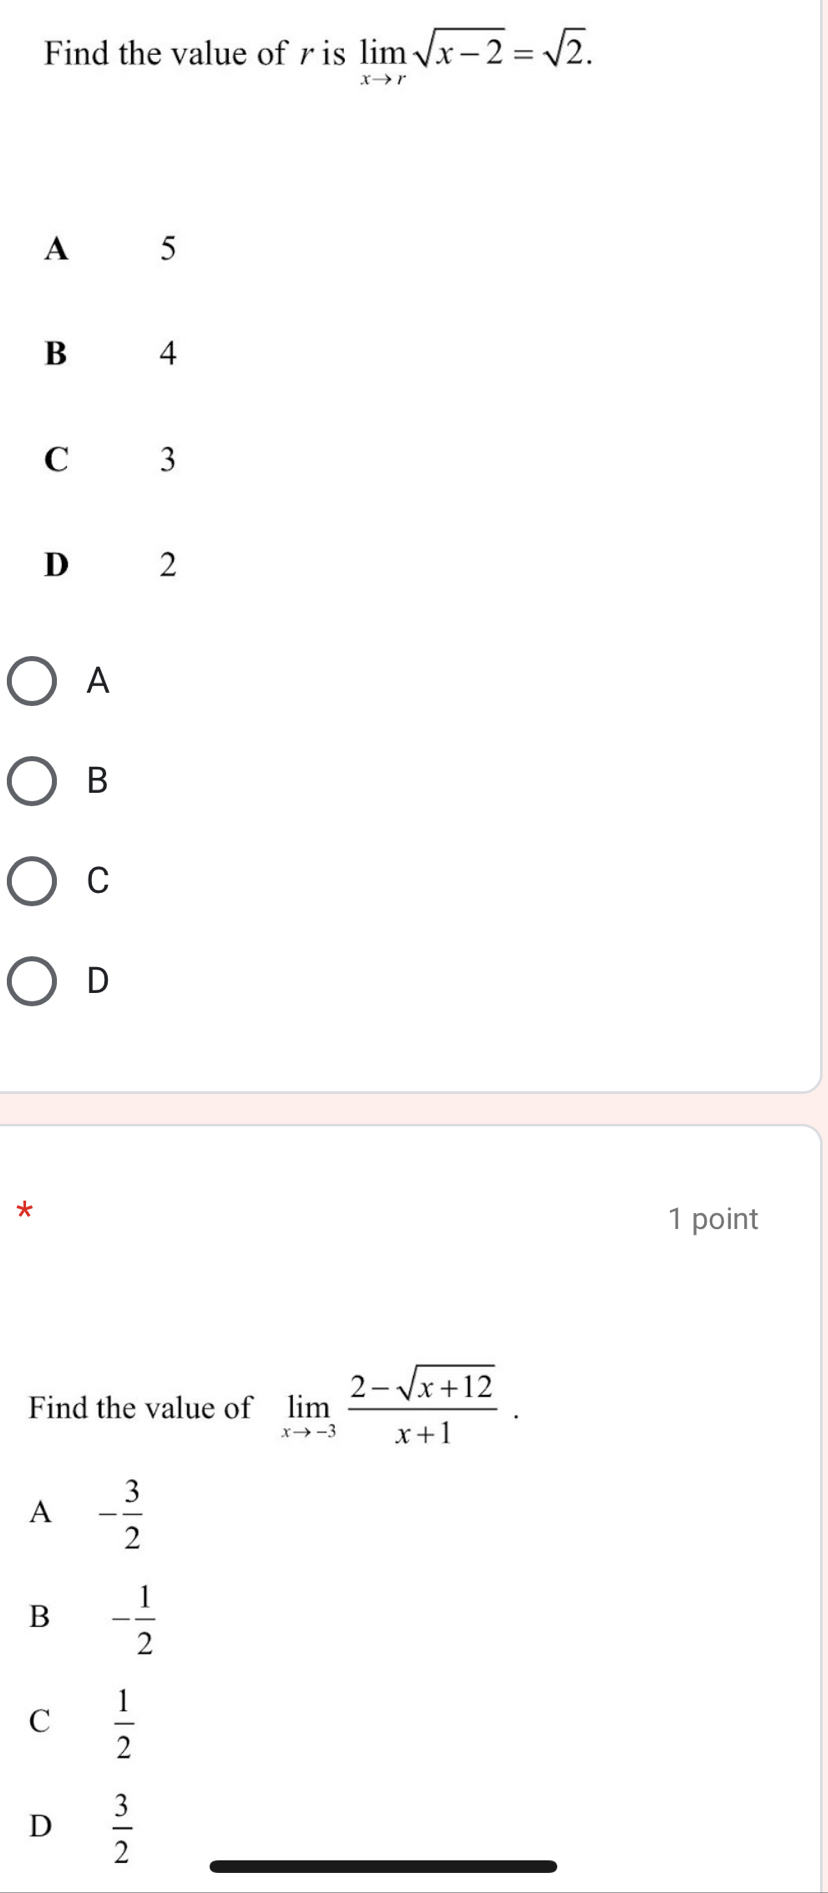Tap choice 'A 5' in the first question image
The image size is (828, 1893).
[x=110, y=247]
